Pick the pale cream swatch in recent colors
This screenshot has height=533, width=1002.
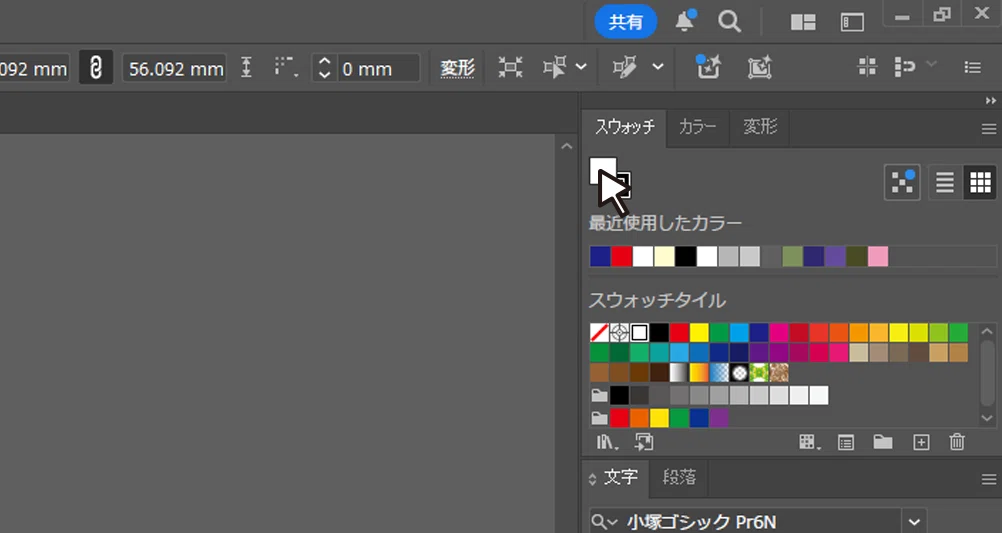pos(664,256)
